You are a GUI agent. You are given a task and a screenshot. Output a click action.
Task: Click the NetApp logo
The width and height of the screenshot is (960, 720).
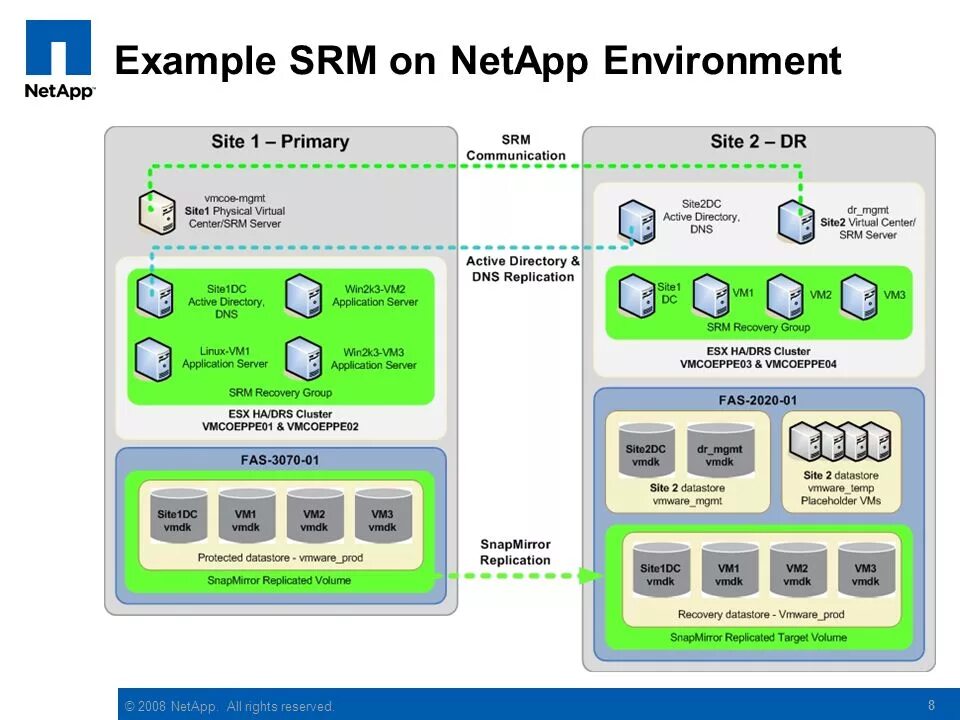click(x=59, y=59)
